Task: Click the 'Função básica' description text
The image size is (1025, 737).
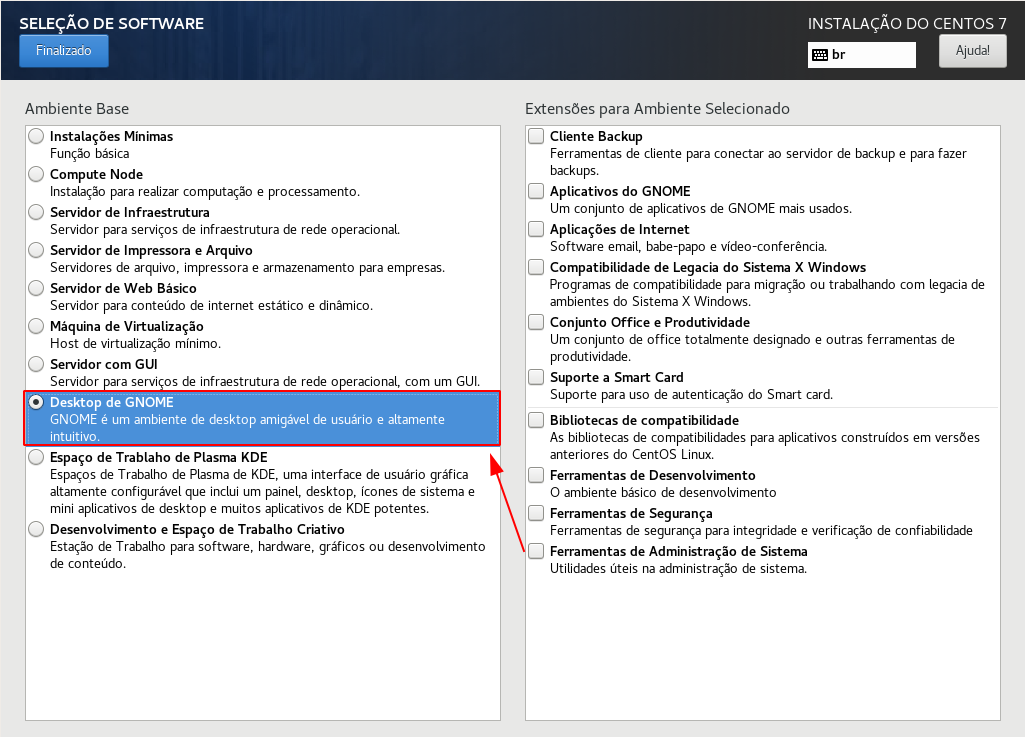Action: (90, 154)
